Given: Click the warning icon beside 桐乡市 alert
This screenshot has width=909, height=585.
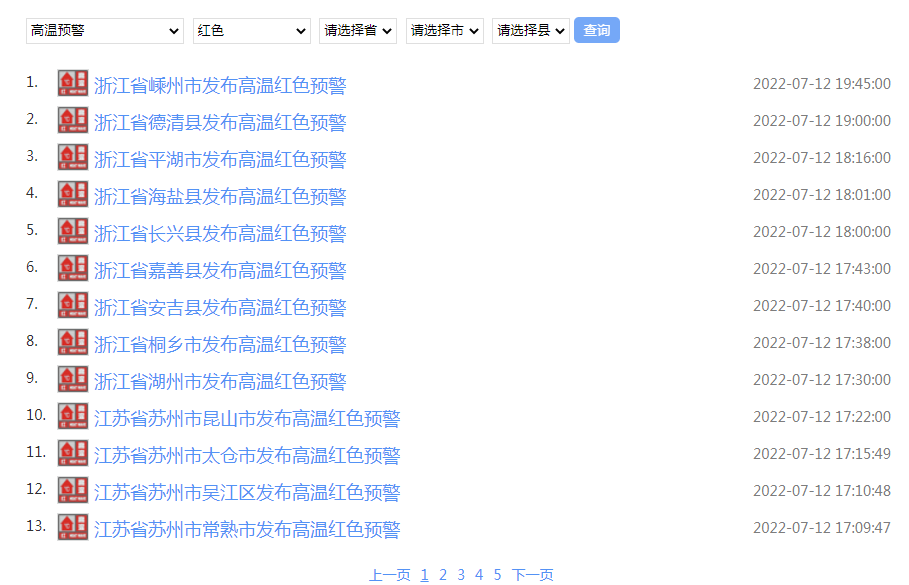Looking at the screenshot, I should pos(73,343).
